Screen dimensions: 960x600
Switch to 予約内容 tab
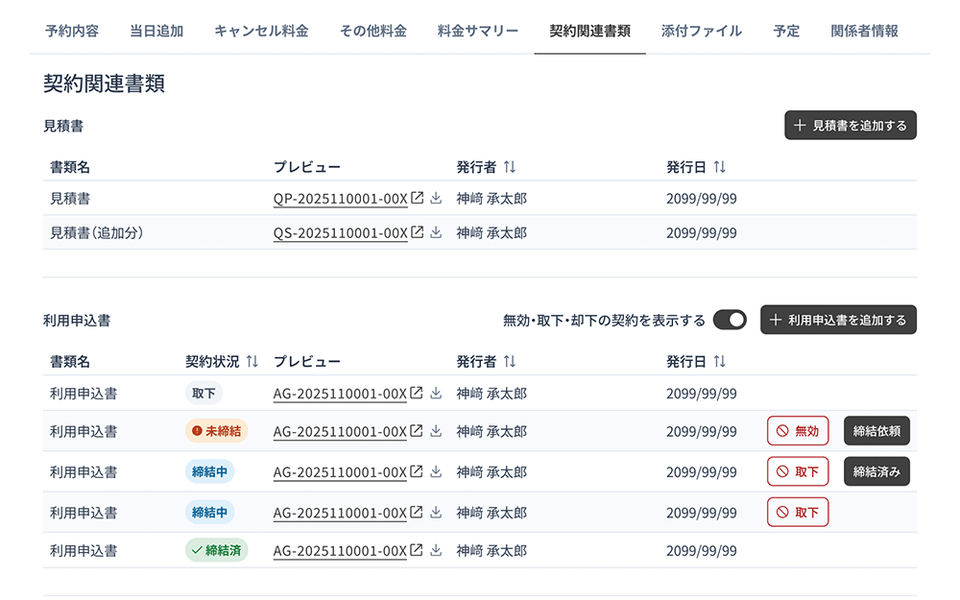pos(72,31)
